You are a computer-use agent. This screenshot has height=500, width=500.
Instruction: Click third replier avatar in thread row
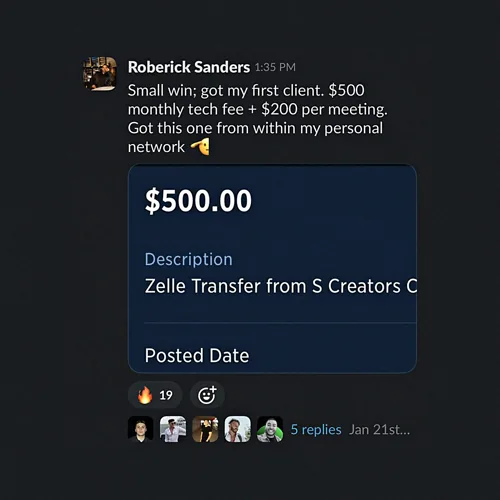pyautogui.click(x=205, y=429)
